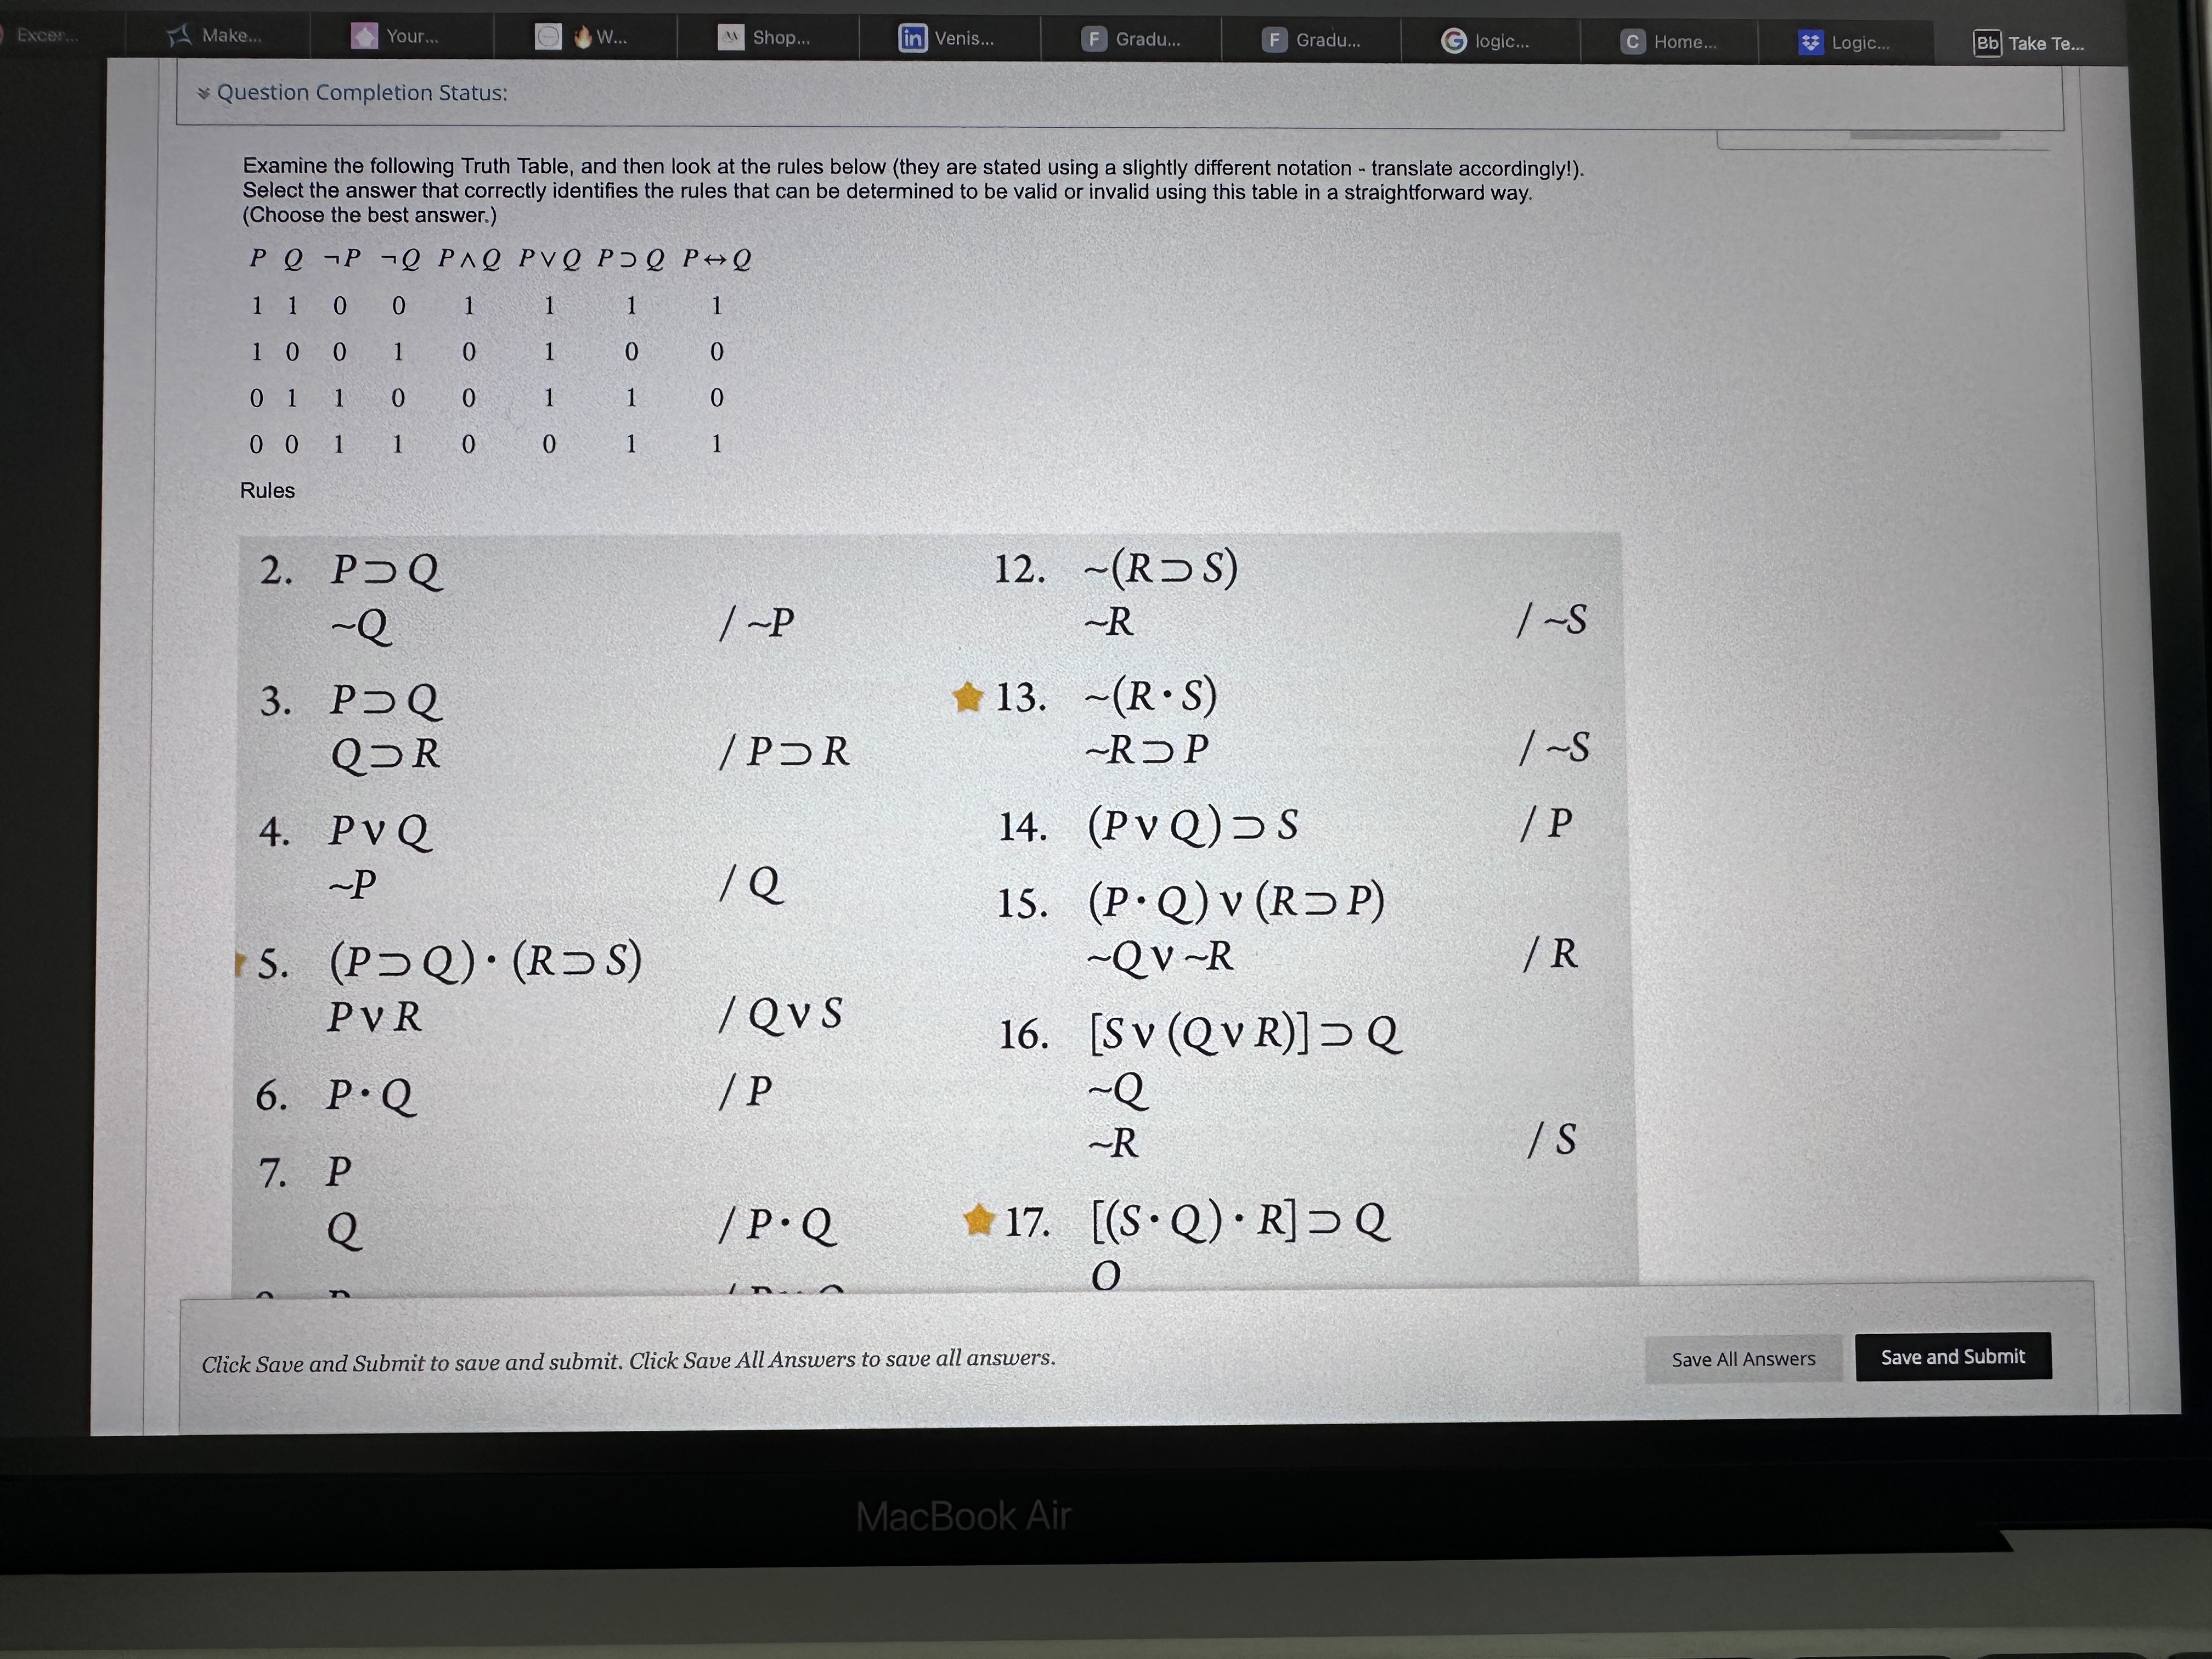Click the P↔Q truth table header
2212x1659 pixels.
tap(716, 259)
